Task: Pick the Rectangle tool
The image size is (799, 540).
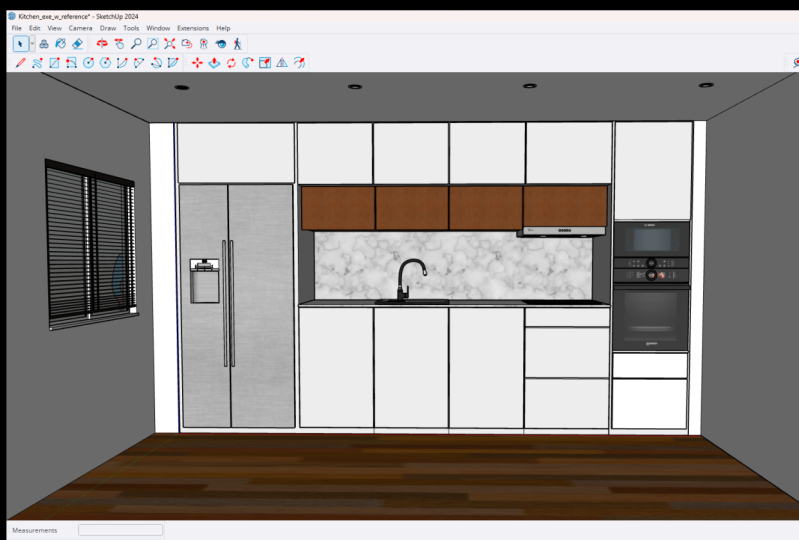Action: (x=54, y=63)
